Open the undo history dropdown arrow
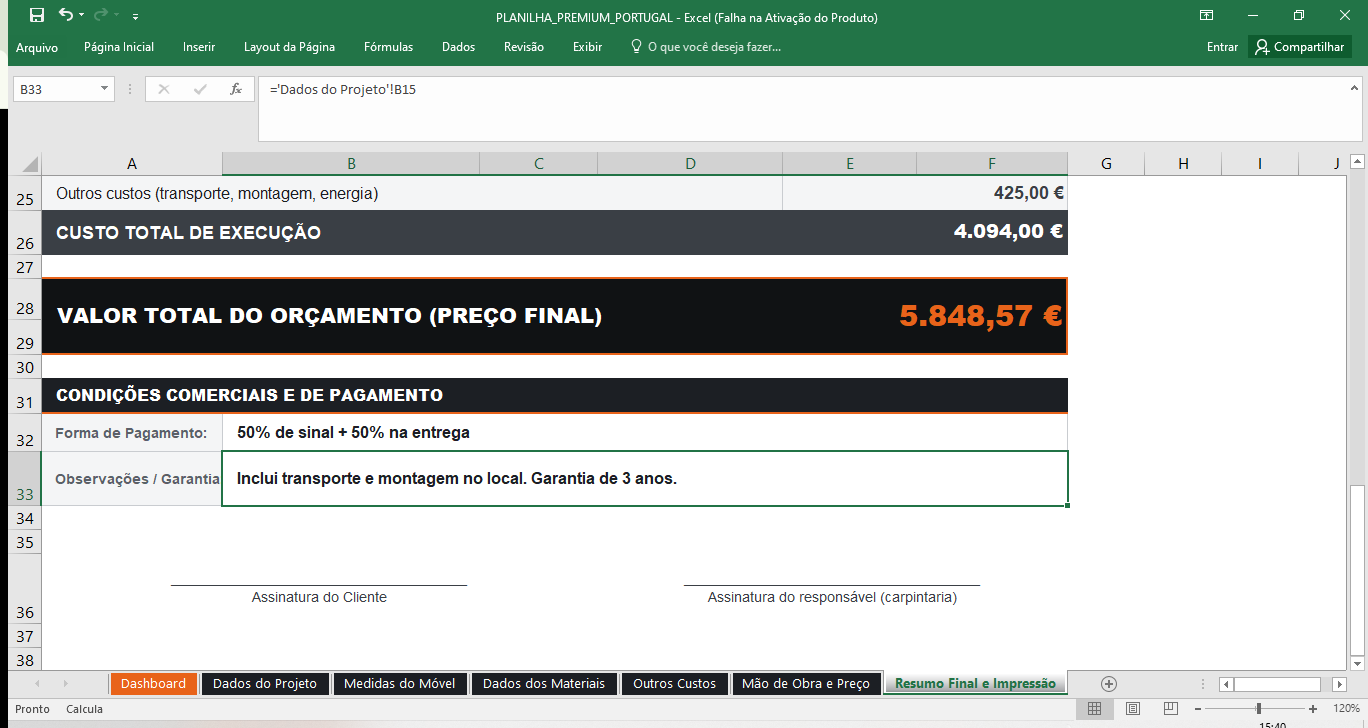The image size is (1368, 728). click(80, 16)
